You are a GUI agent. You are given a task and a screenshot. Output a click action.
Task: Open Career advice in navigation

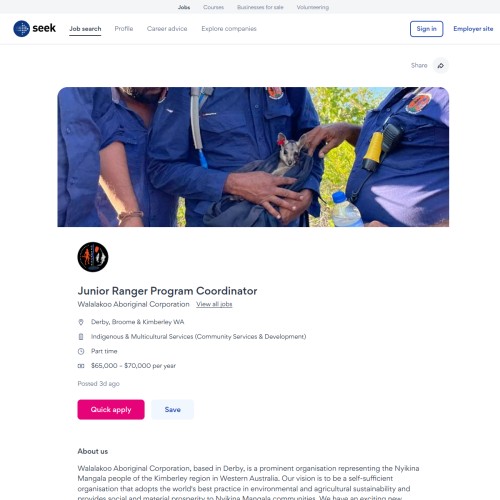(x=167, y=29)
